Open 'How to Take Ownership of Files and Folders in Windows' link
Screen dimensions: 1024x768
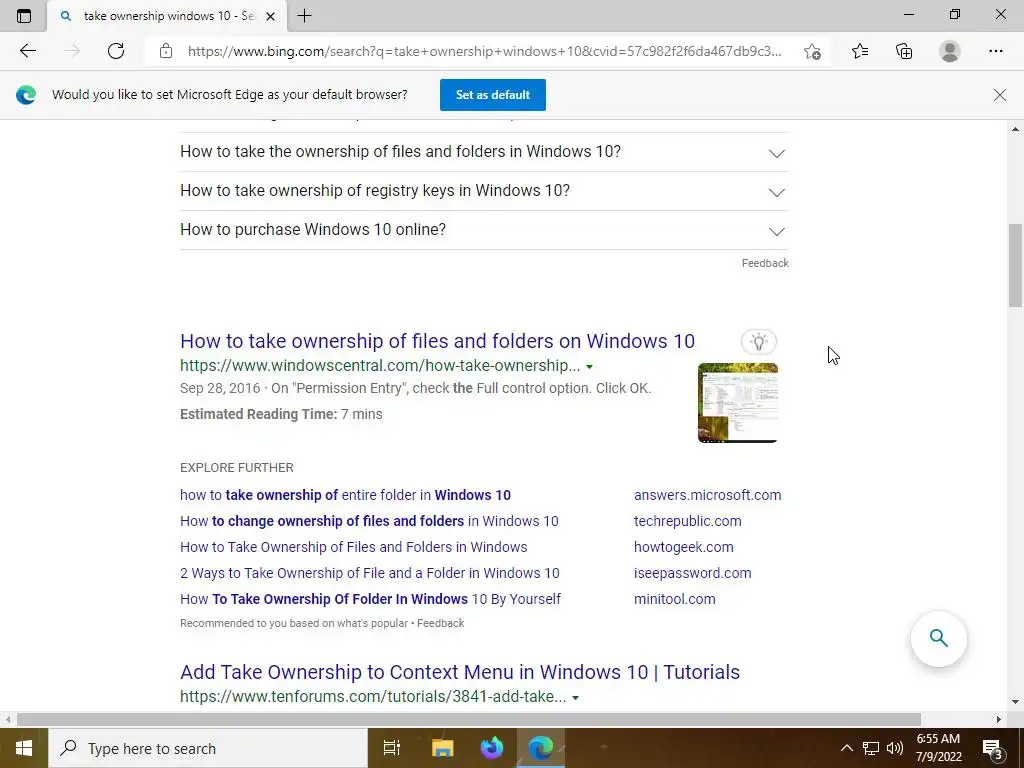click(353, 547)
